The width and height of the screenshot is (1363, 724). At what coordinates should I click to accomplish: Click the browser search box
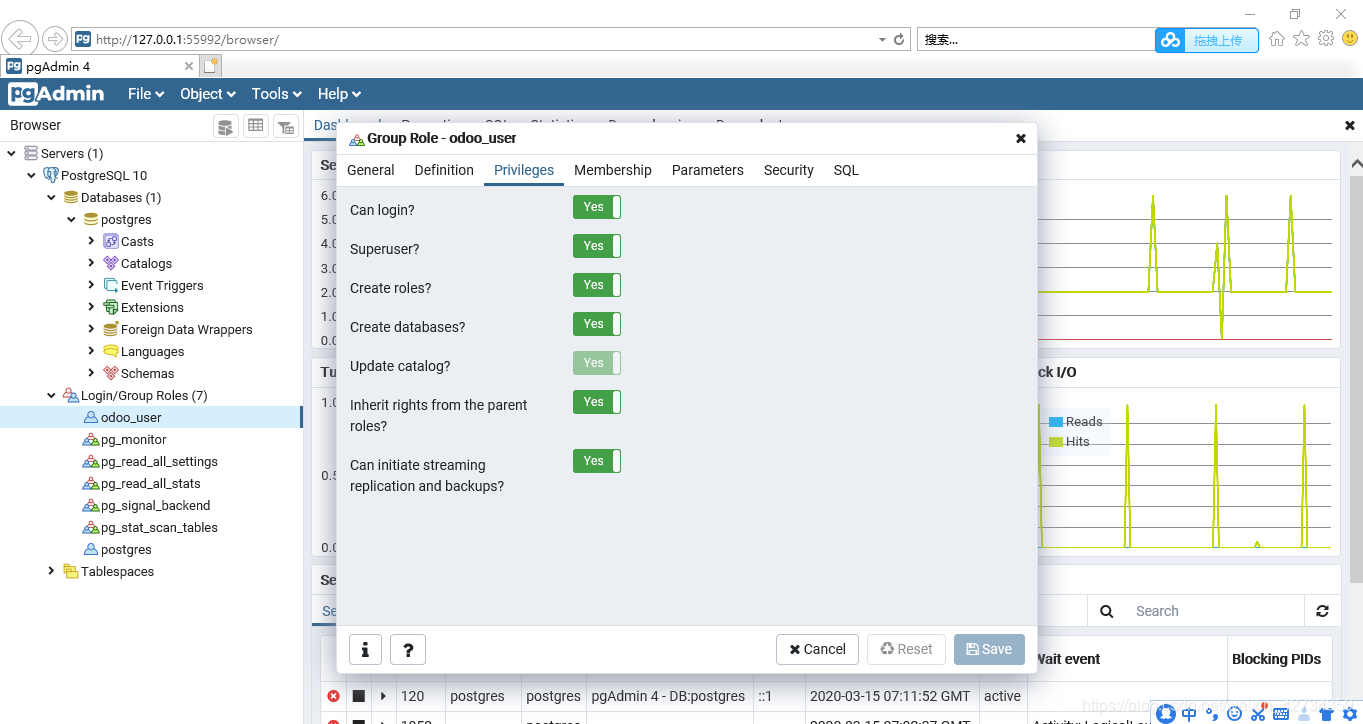pos(1035,39)
